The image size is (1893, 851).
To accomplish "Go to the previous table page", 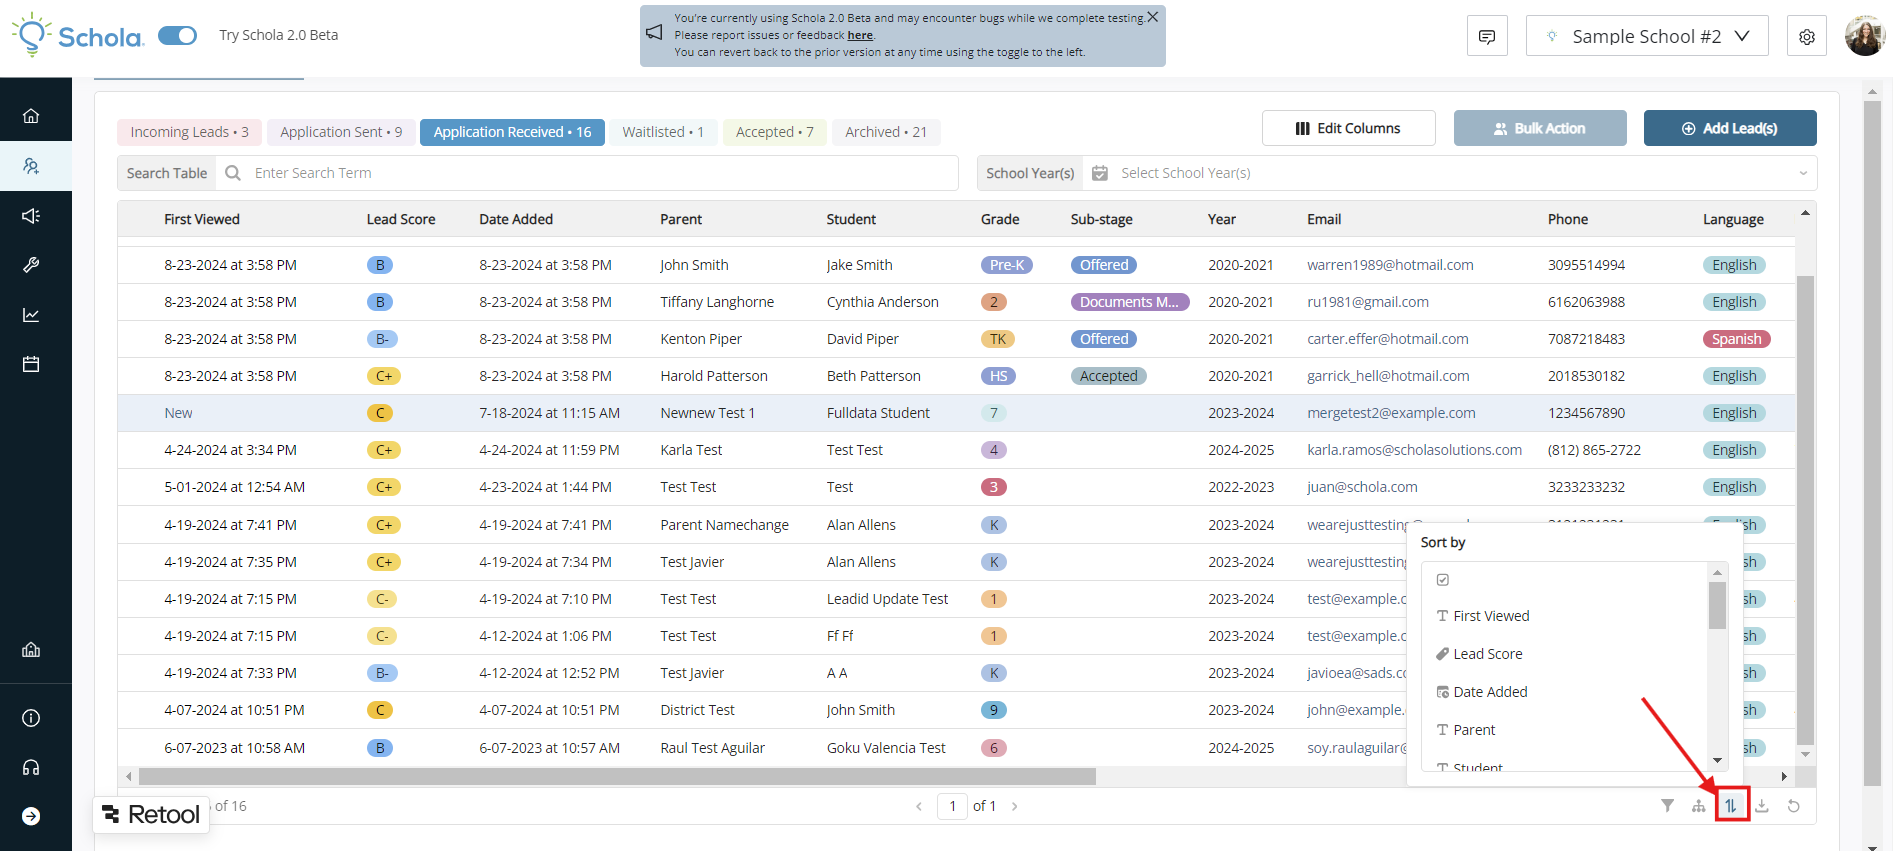I will [x=919, y=806].
